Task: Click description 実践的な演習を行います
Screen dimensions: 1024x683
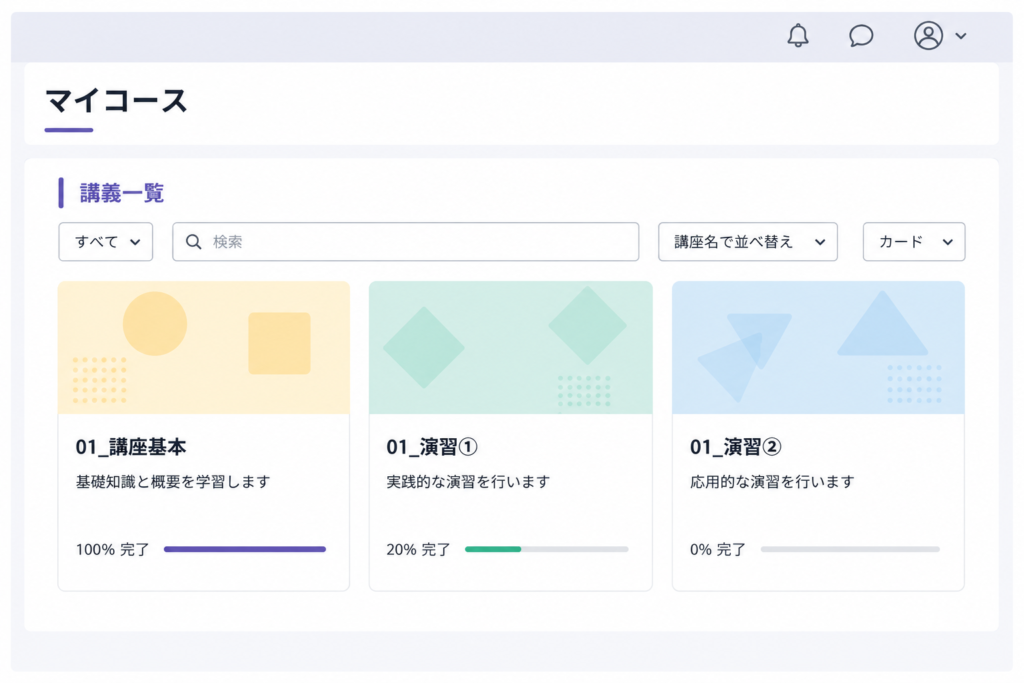Action: tap(468, 482)
